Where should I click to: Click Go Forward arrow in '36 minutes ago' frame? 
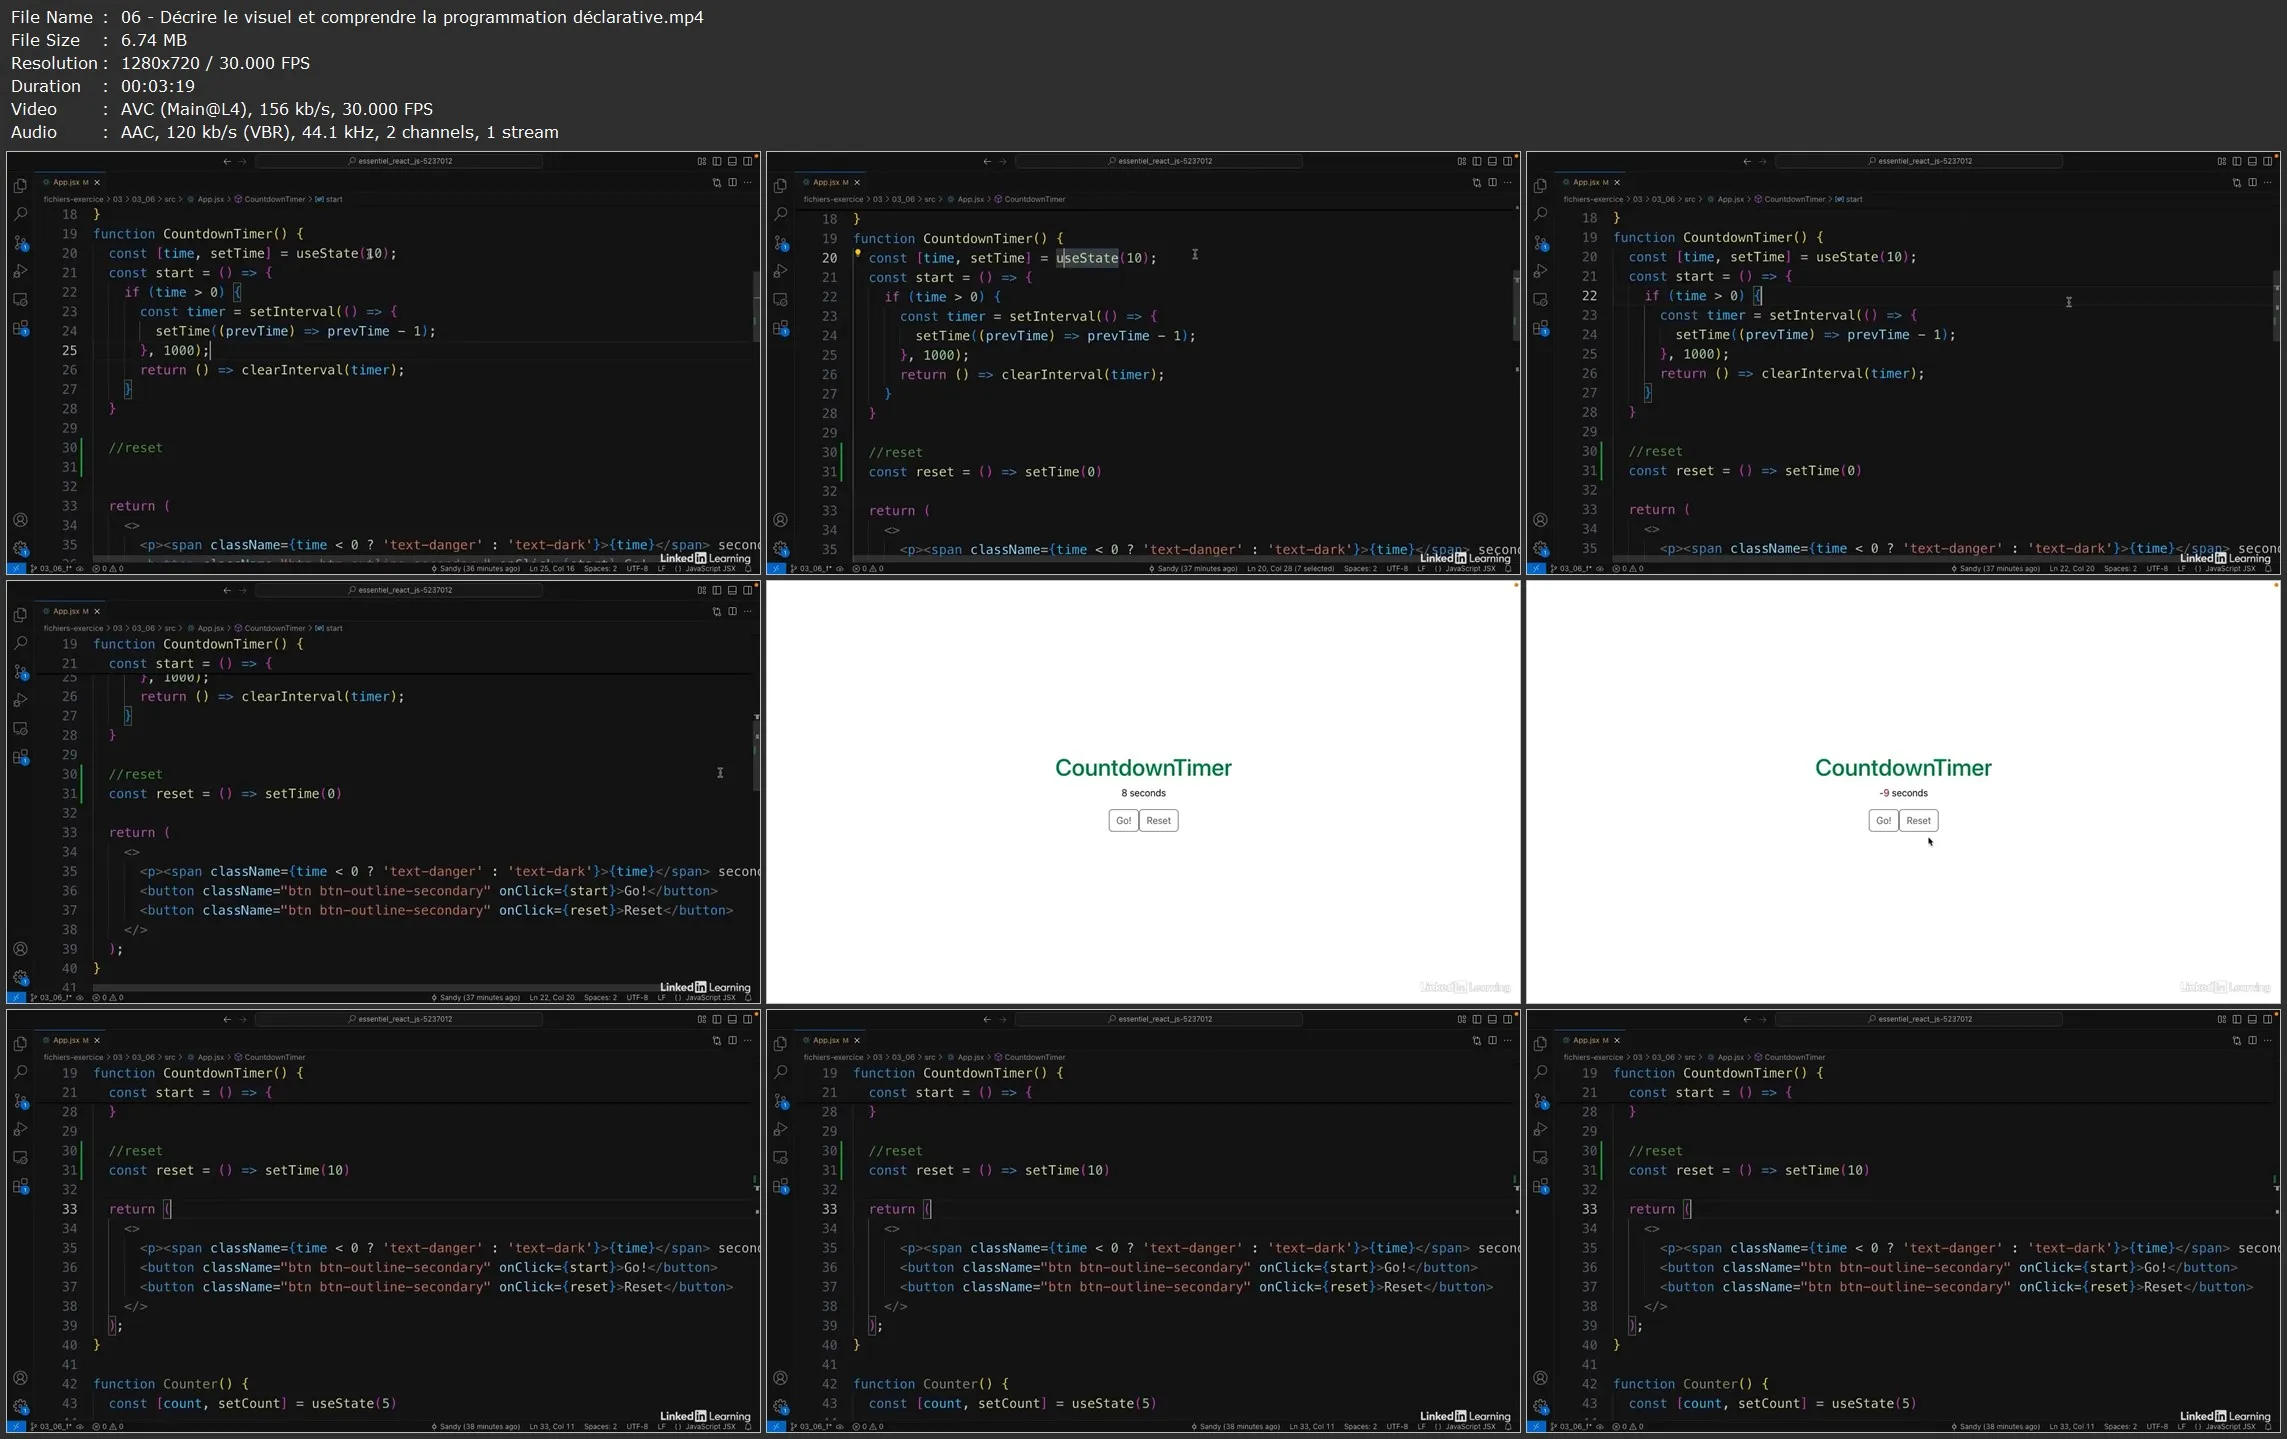243,161
